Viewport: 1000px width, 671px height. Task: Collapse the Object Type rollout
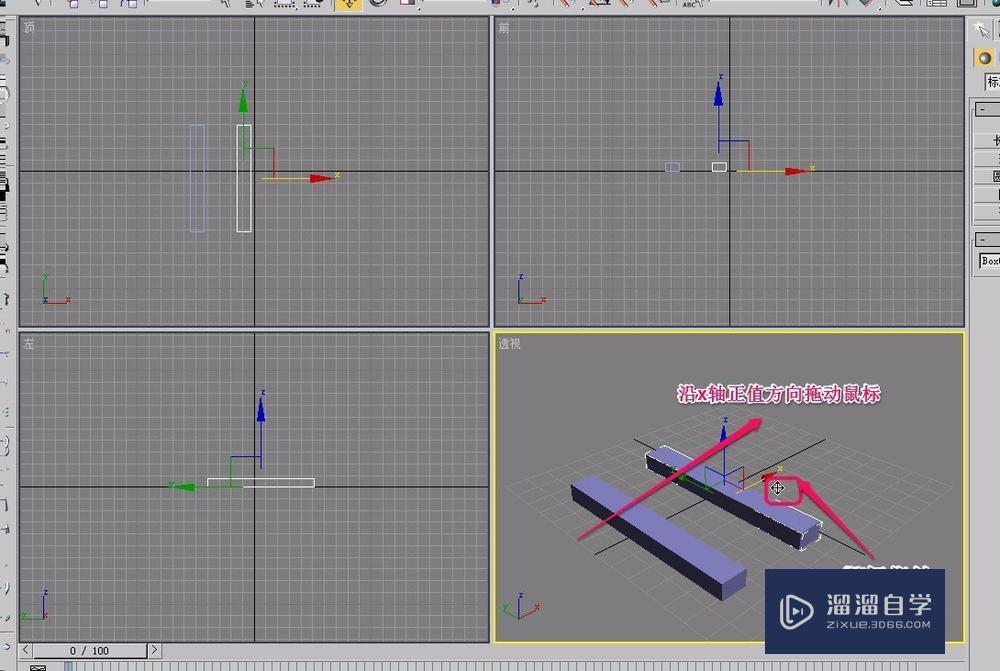[983, 107]
